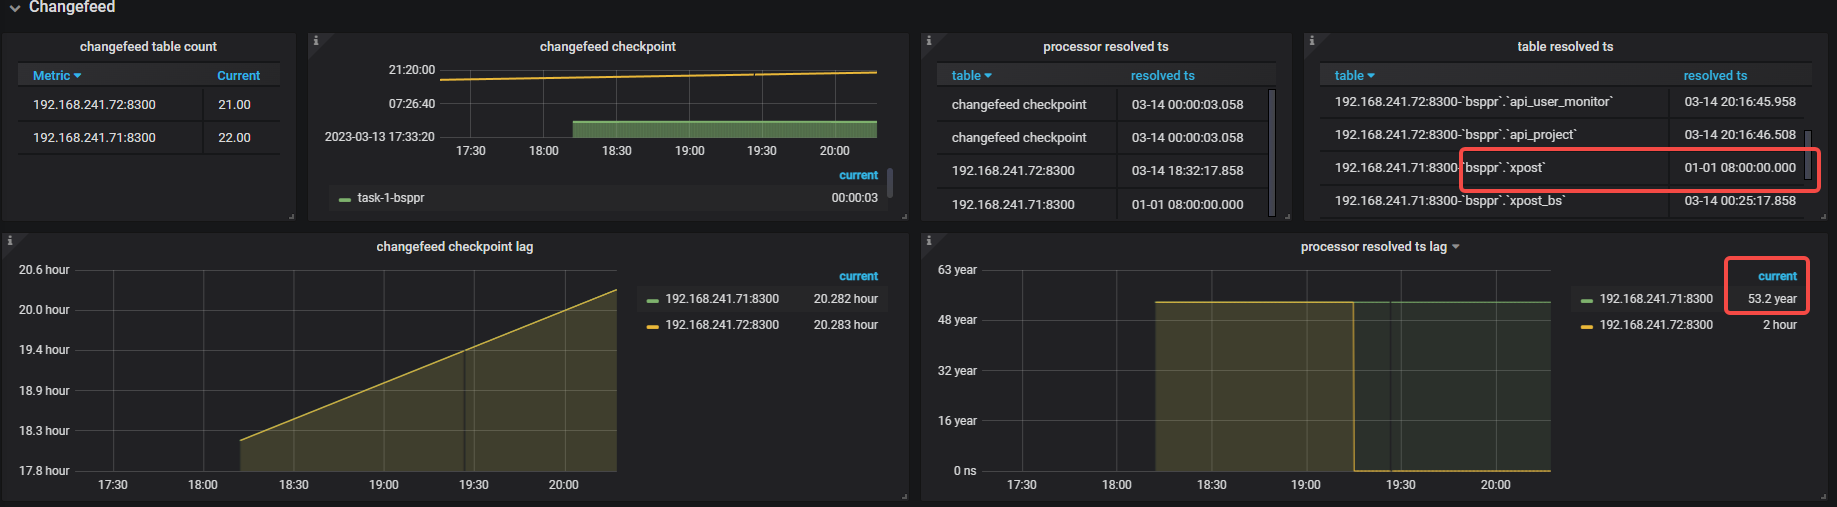Screen dimensions: 1837x507
Task: Collapse the Changefeed row chevron
Action: click(x=15, y=8)
